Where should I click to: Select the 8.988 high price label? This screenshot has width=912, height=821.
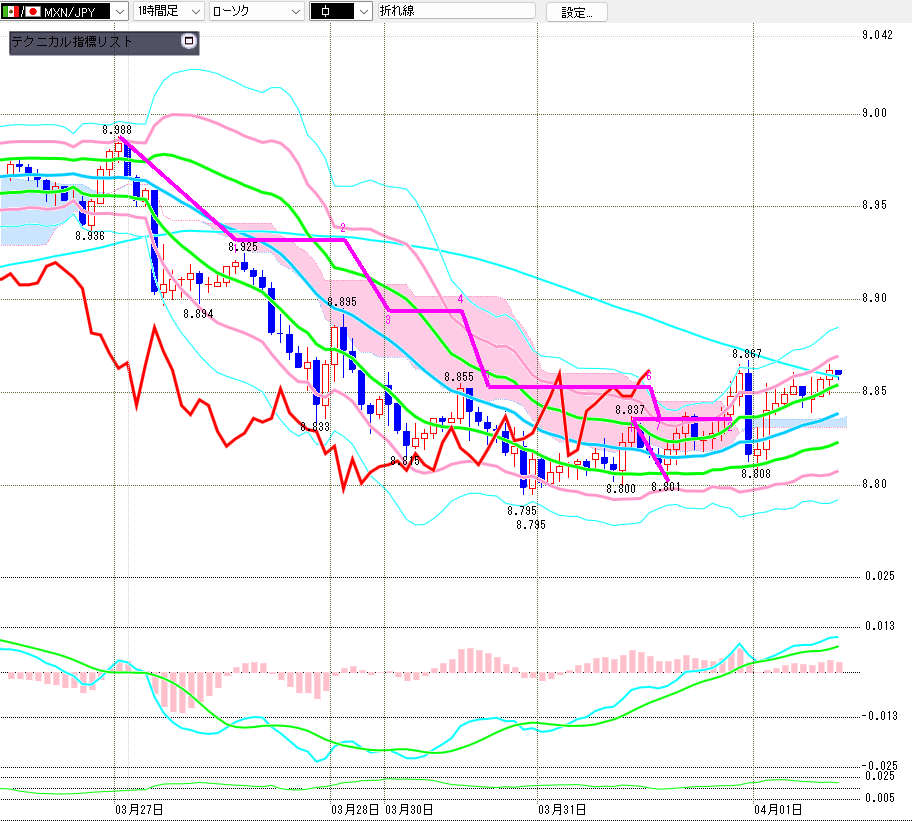[117, 130]
